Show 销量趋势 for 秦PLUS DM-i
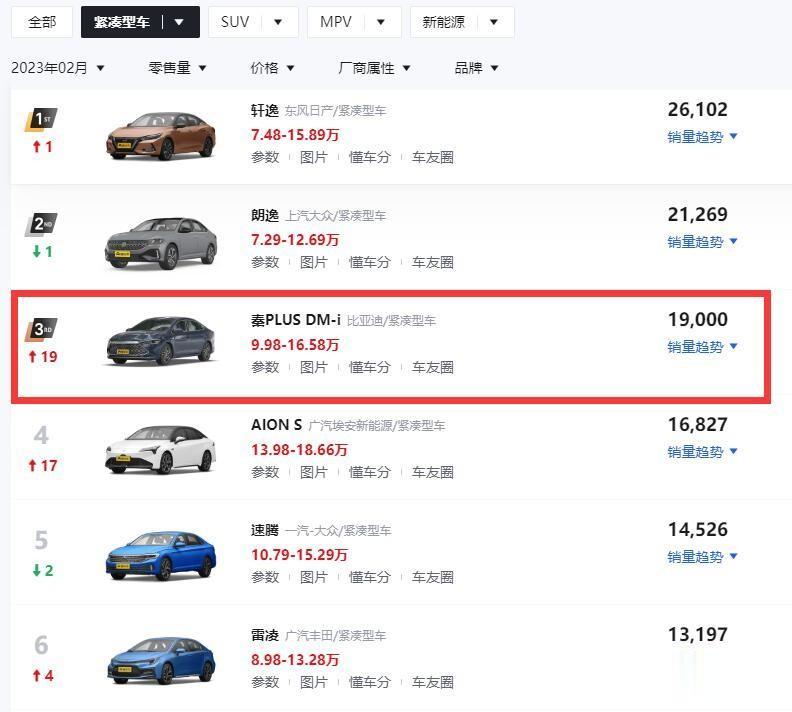Image resolution: width=792 pixels, height=712 pixels. click(702, 347)
